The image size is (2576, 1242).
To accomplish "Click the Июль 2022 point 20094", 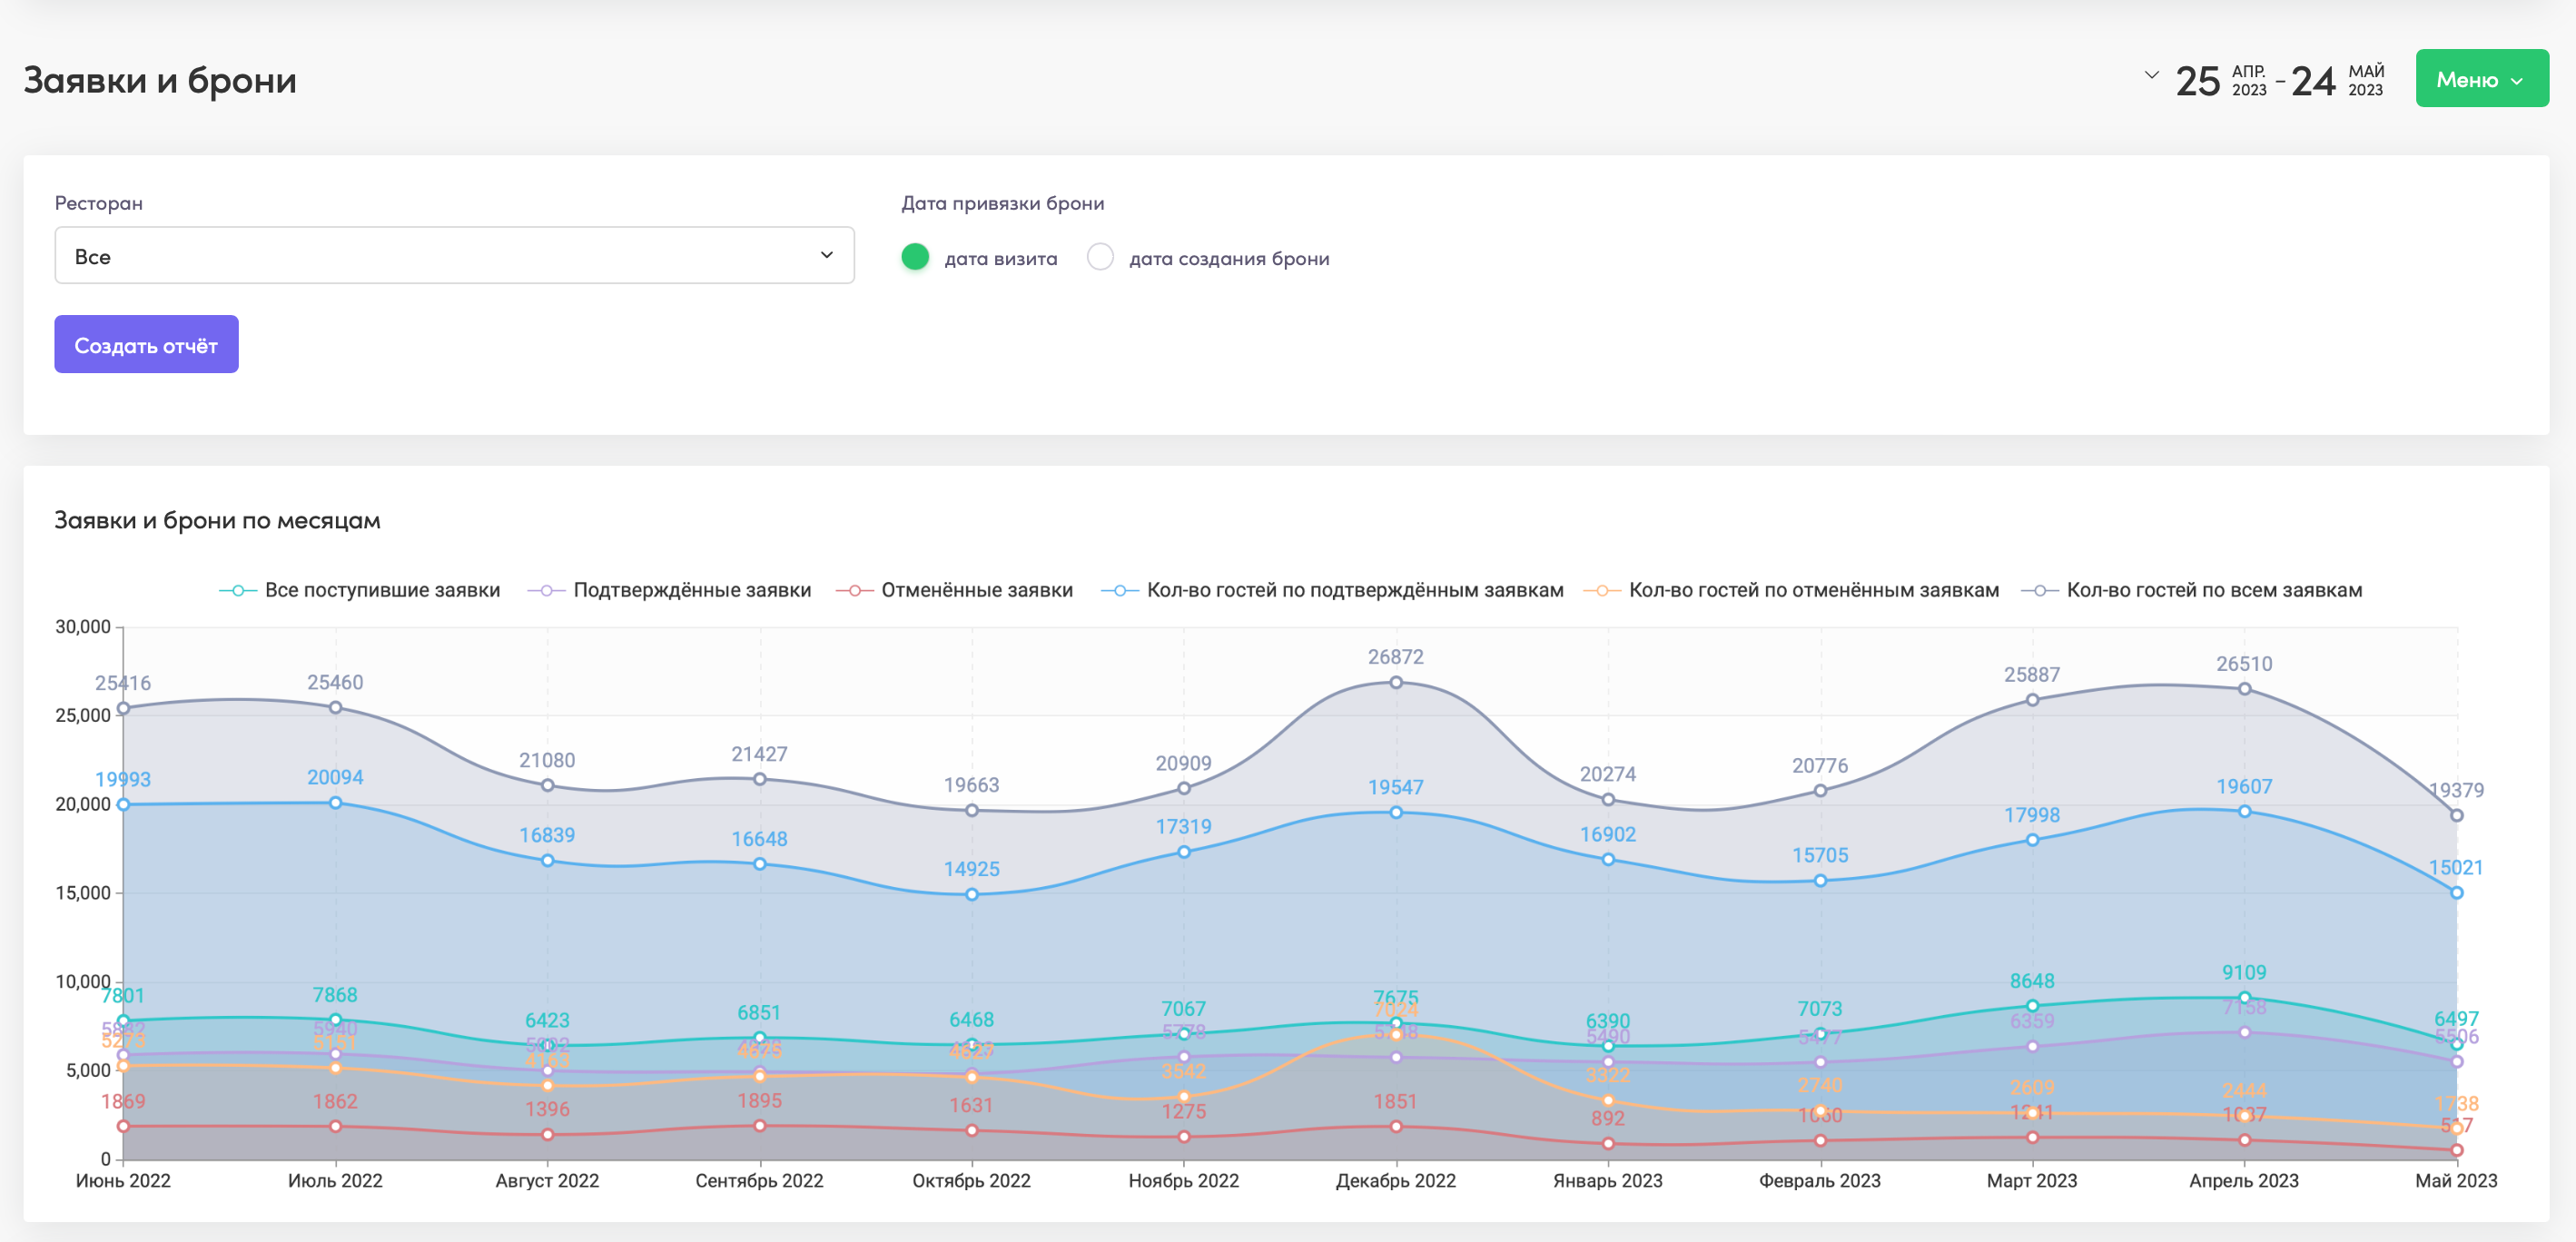I will 335,803.
